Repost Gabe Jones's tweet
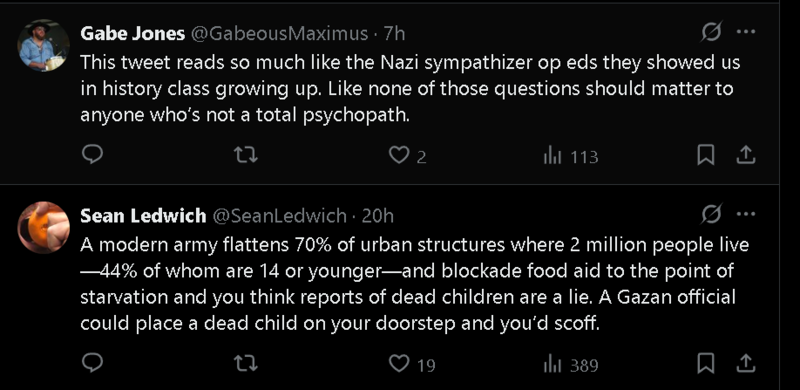The image size is (800, 390). (x=245, y=155)
